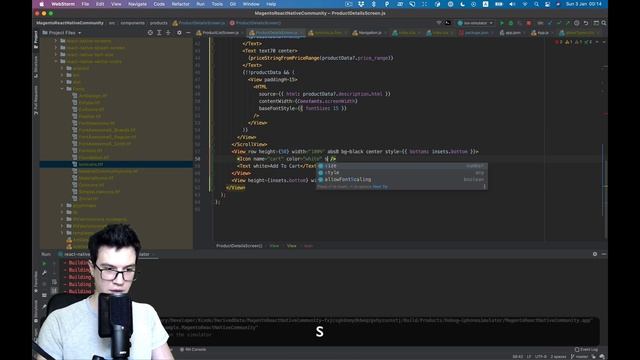Click inside the Icon tag on line 58

point(286,159)
